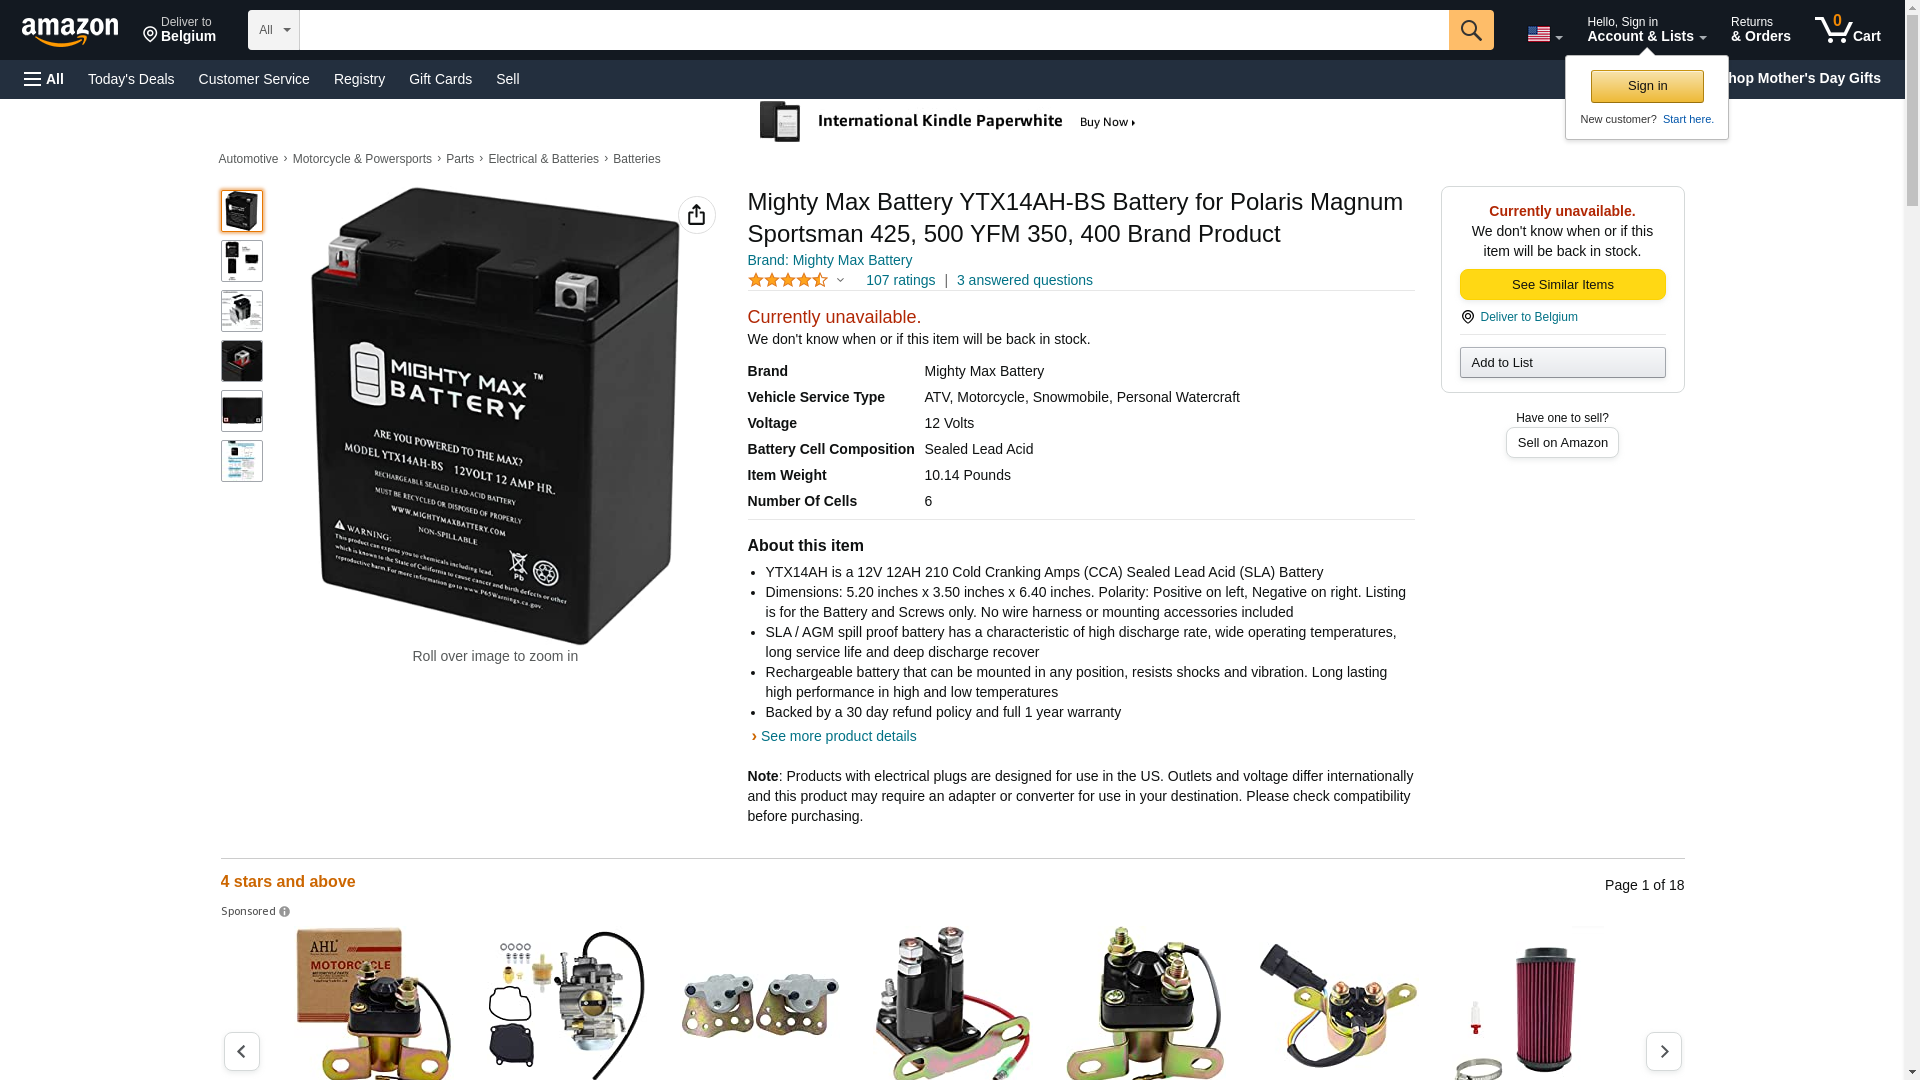Open Gift Cards in navigation bar
This screenshot has height=1080, width=1920.
[x=440, y=79]
